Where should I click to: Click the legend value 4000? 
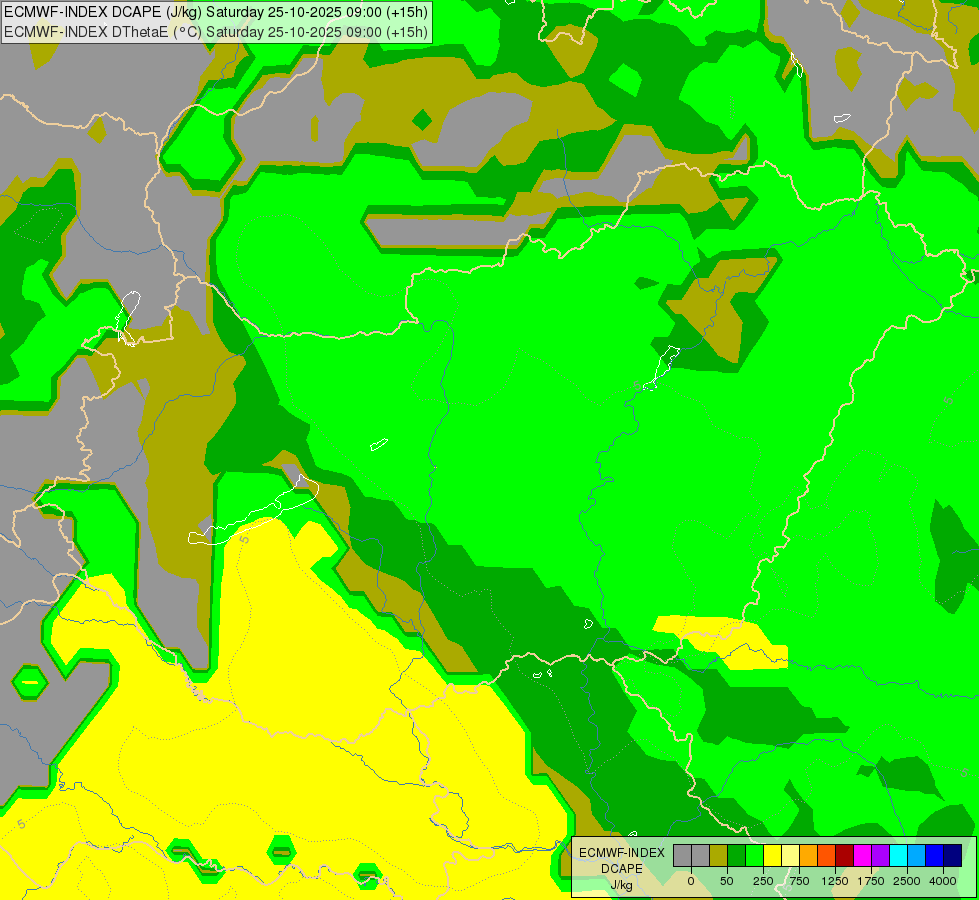[943, 881]
